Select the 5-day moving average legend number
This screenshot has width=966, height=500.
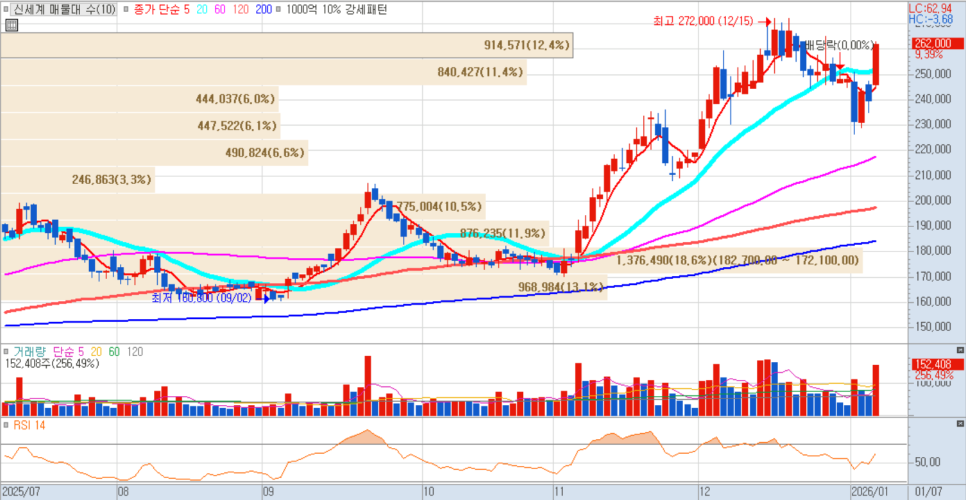pos(185,8)
